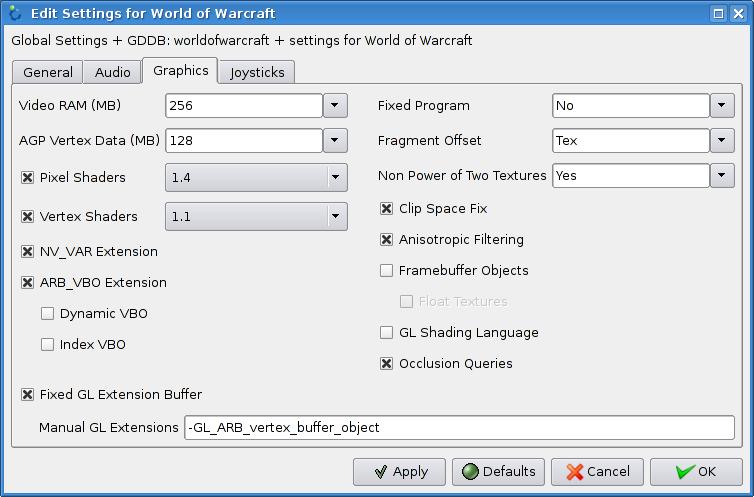Expand Non Power of Two Textures dropdown

[722, 176]
